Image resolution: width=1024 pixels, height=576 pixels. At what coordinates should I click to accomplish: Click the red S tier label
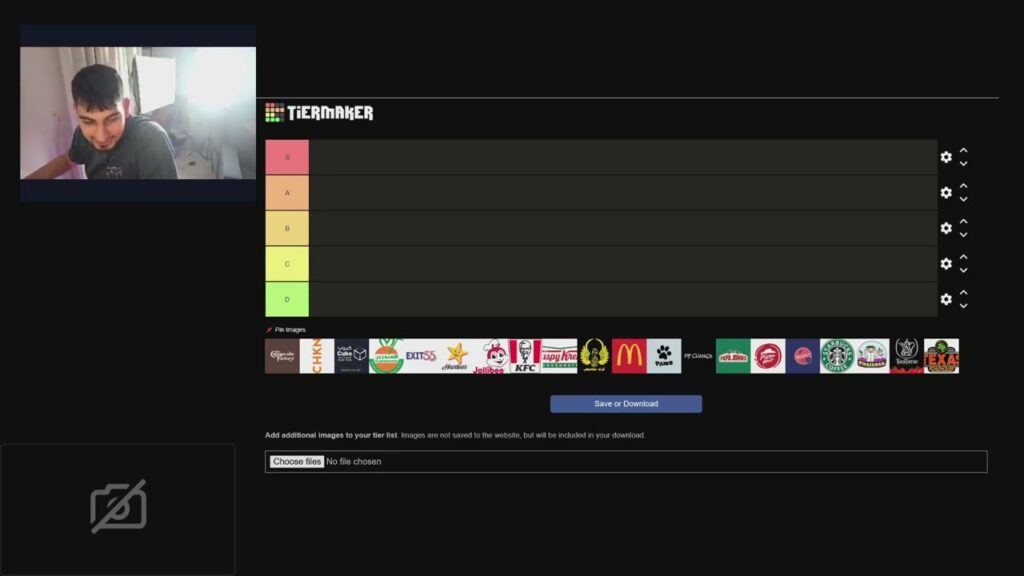click(287, 157)
